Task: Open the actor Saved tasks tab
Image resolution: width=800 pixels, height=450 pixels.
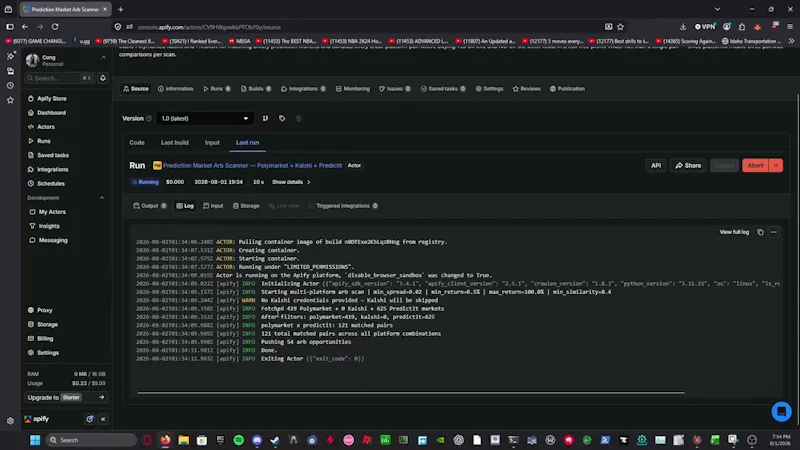Action: pos(443,89)
